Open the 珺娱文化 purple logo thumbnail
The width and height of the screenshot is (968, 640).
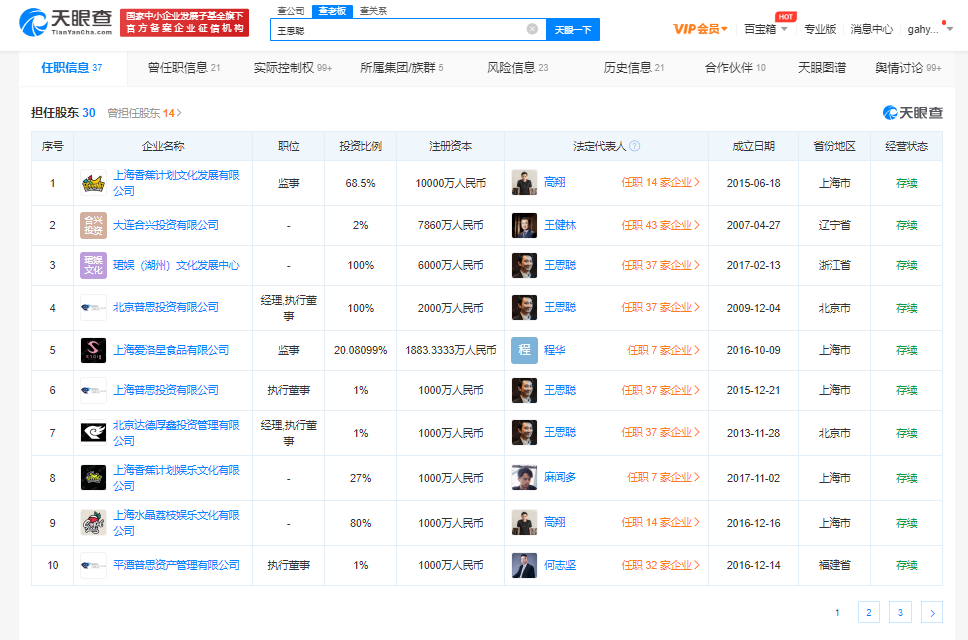[x=93, y=265]
